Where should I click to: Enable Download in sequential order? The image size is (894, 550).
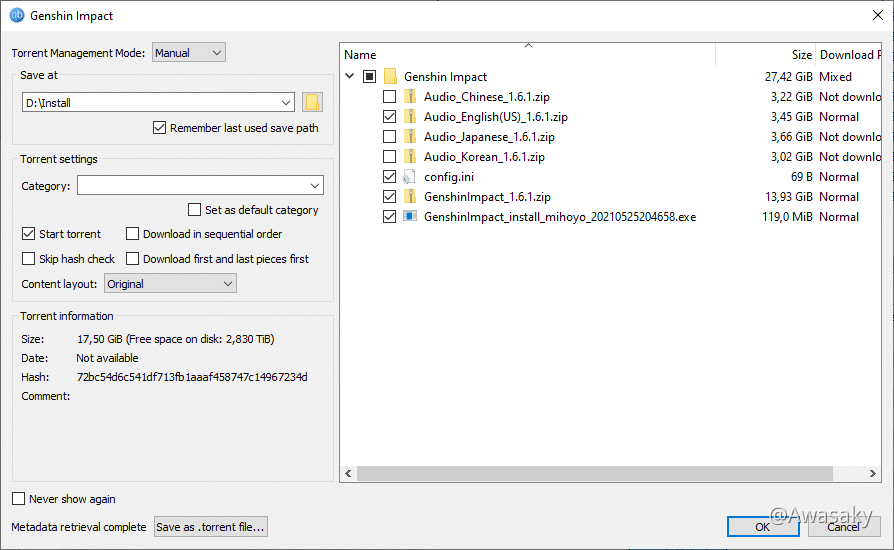(132, 234)
